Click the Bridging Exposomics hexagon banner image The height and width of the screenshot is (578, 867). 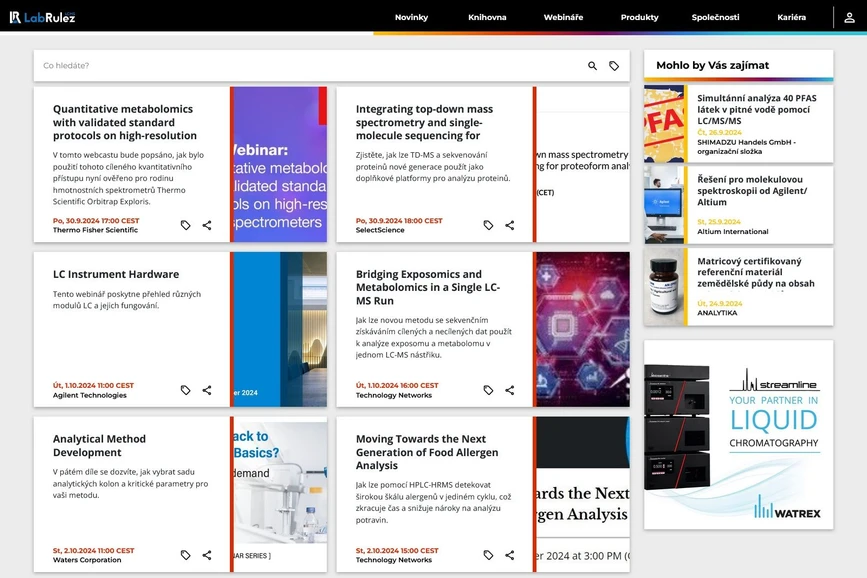coord(583,329)
